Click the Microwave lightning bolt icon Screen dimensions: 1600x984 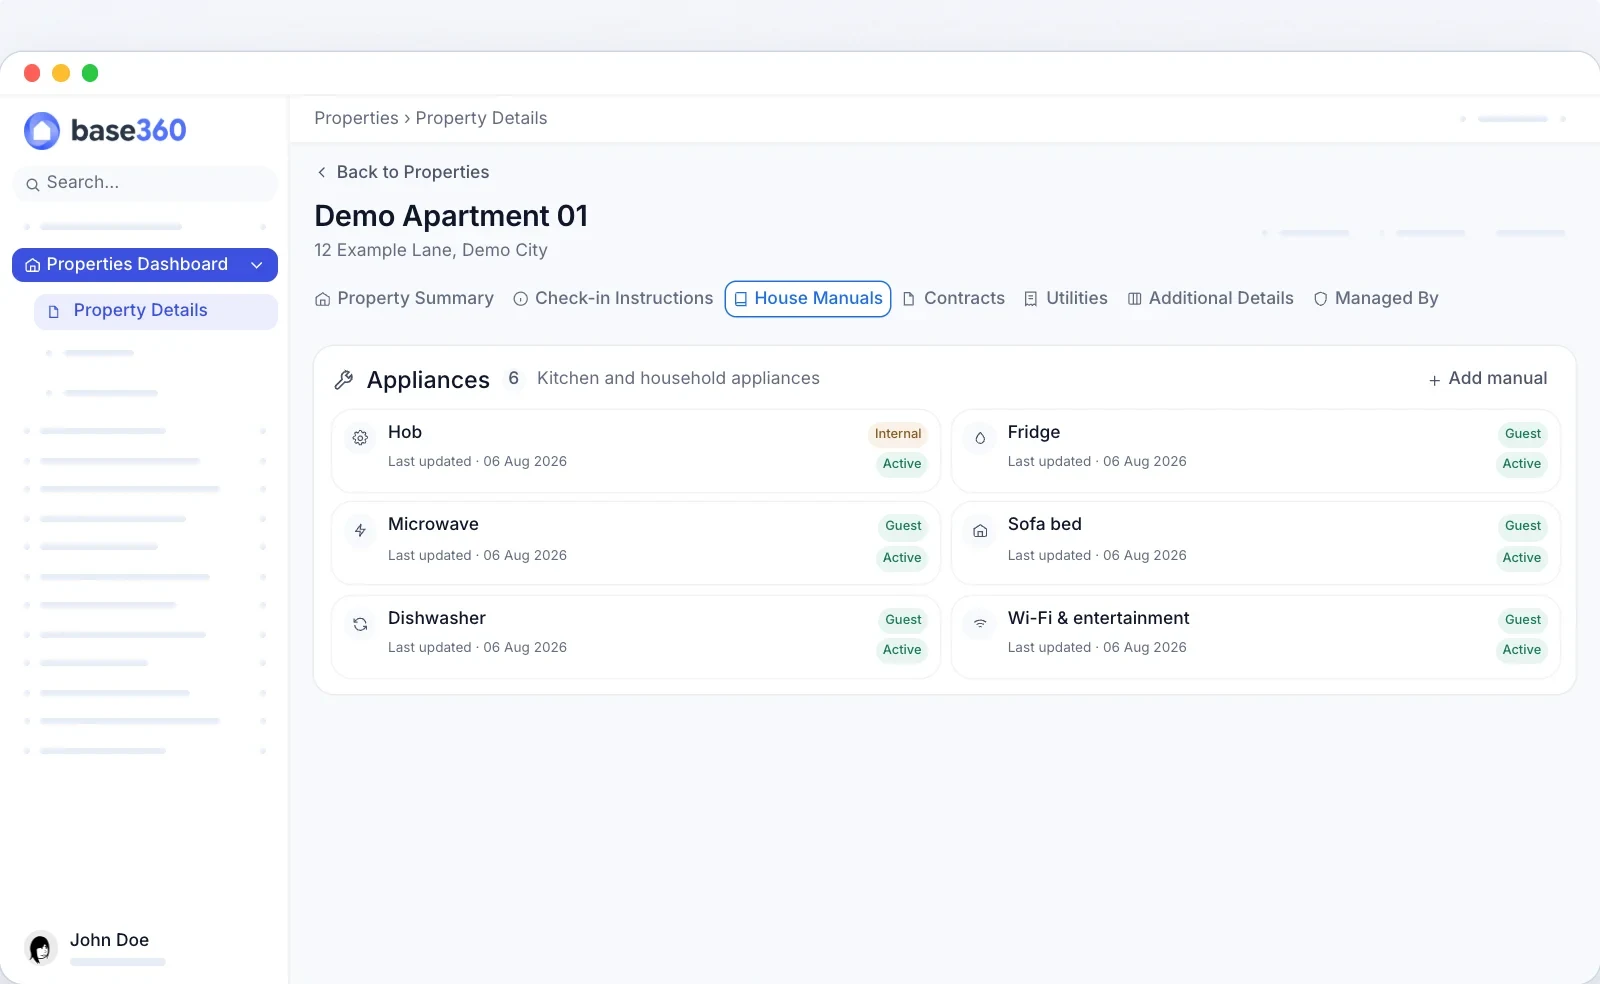[360, 530]
